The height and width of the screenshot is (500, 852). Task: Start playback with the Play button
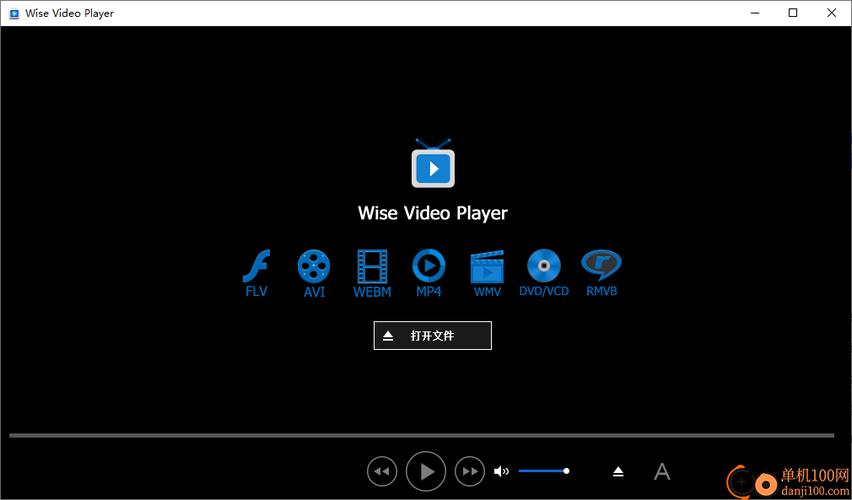pyautogui.click(x=426, y=471)
